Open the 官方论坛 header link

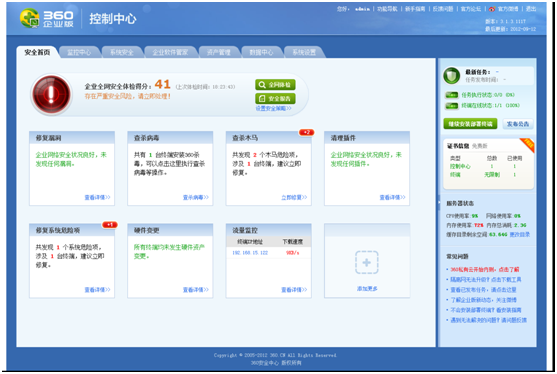(x=471, y=9)
